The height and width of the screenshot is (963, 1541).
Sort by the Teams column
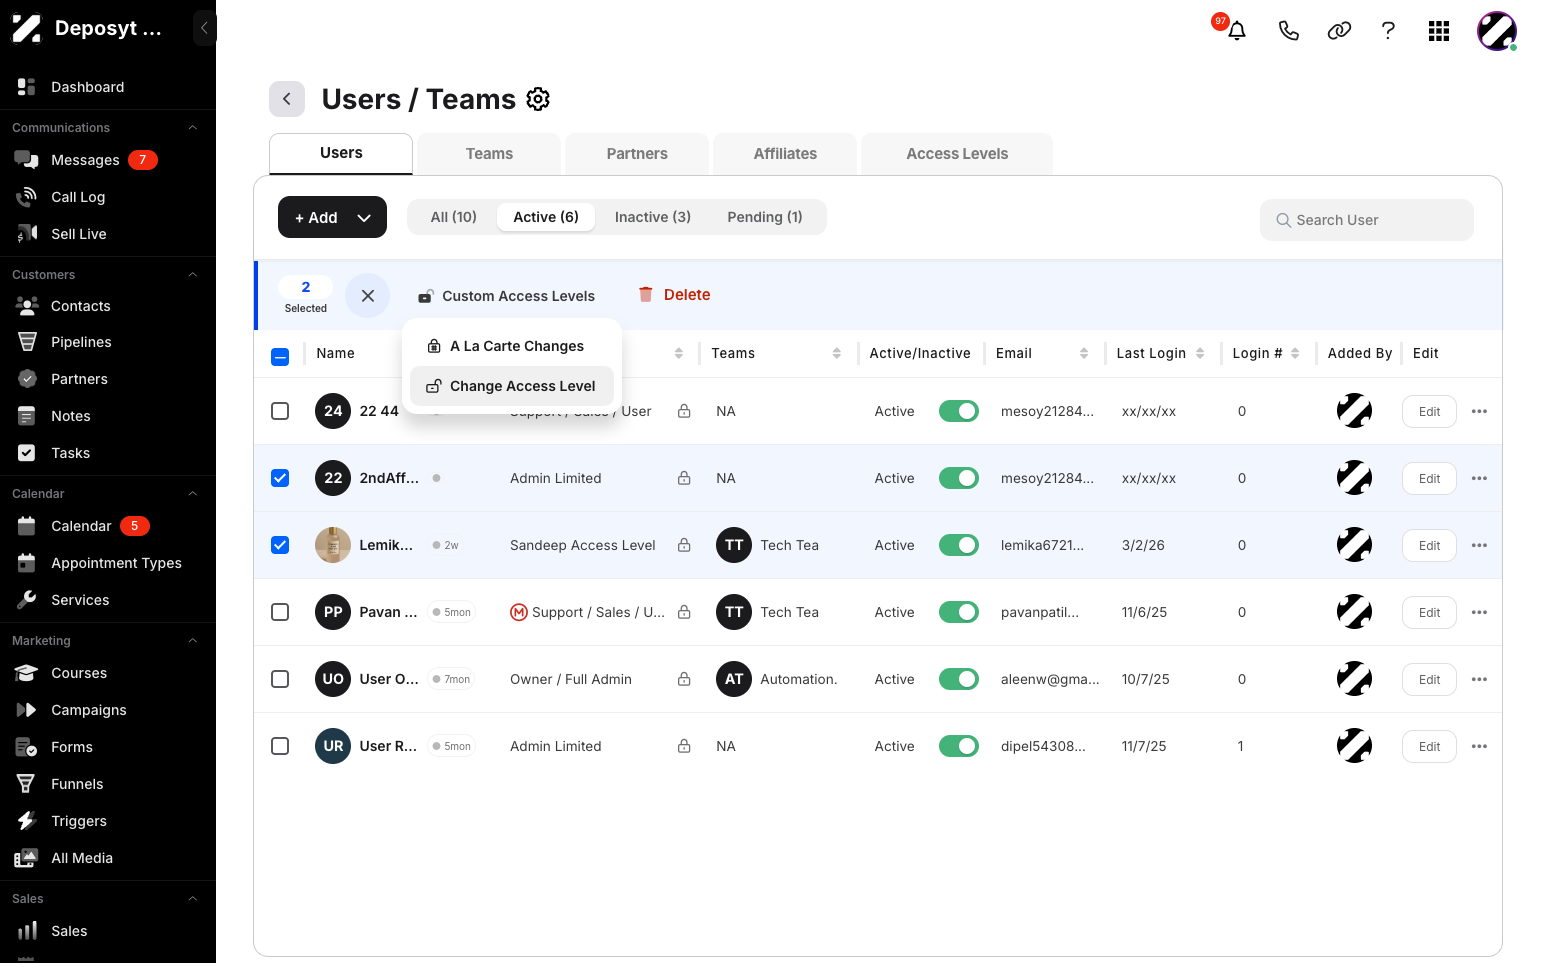[837, 353]
